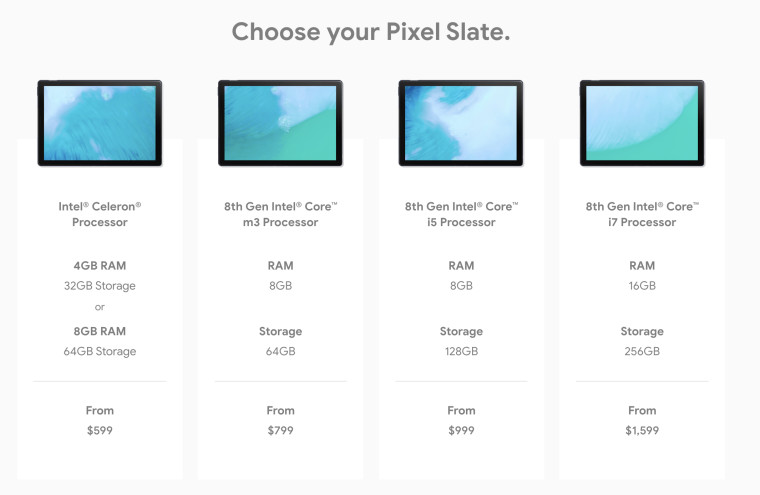This screenshot has width=760, height=495.
Task: Click the Intel Celeron Processor heading
Action: (100, 214)
